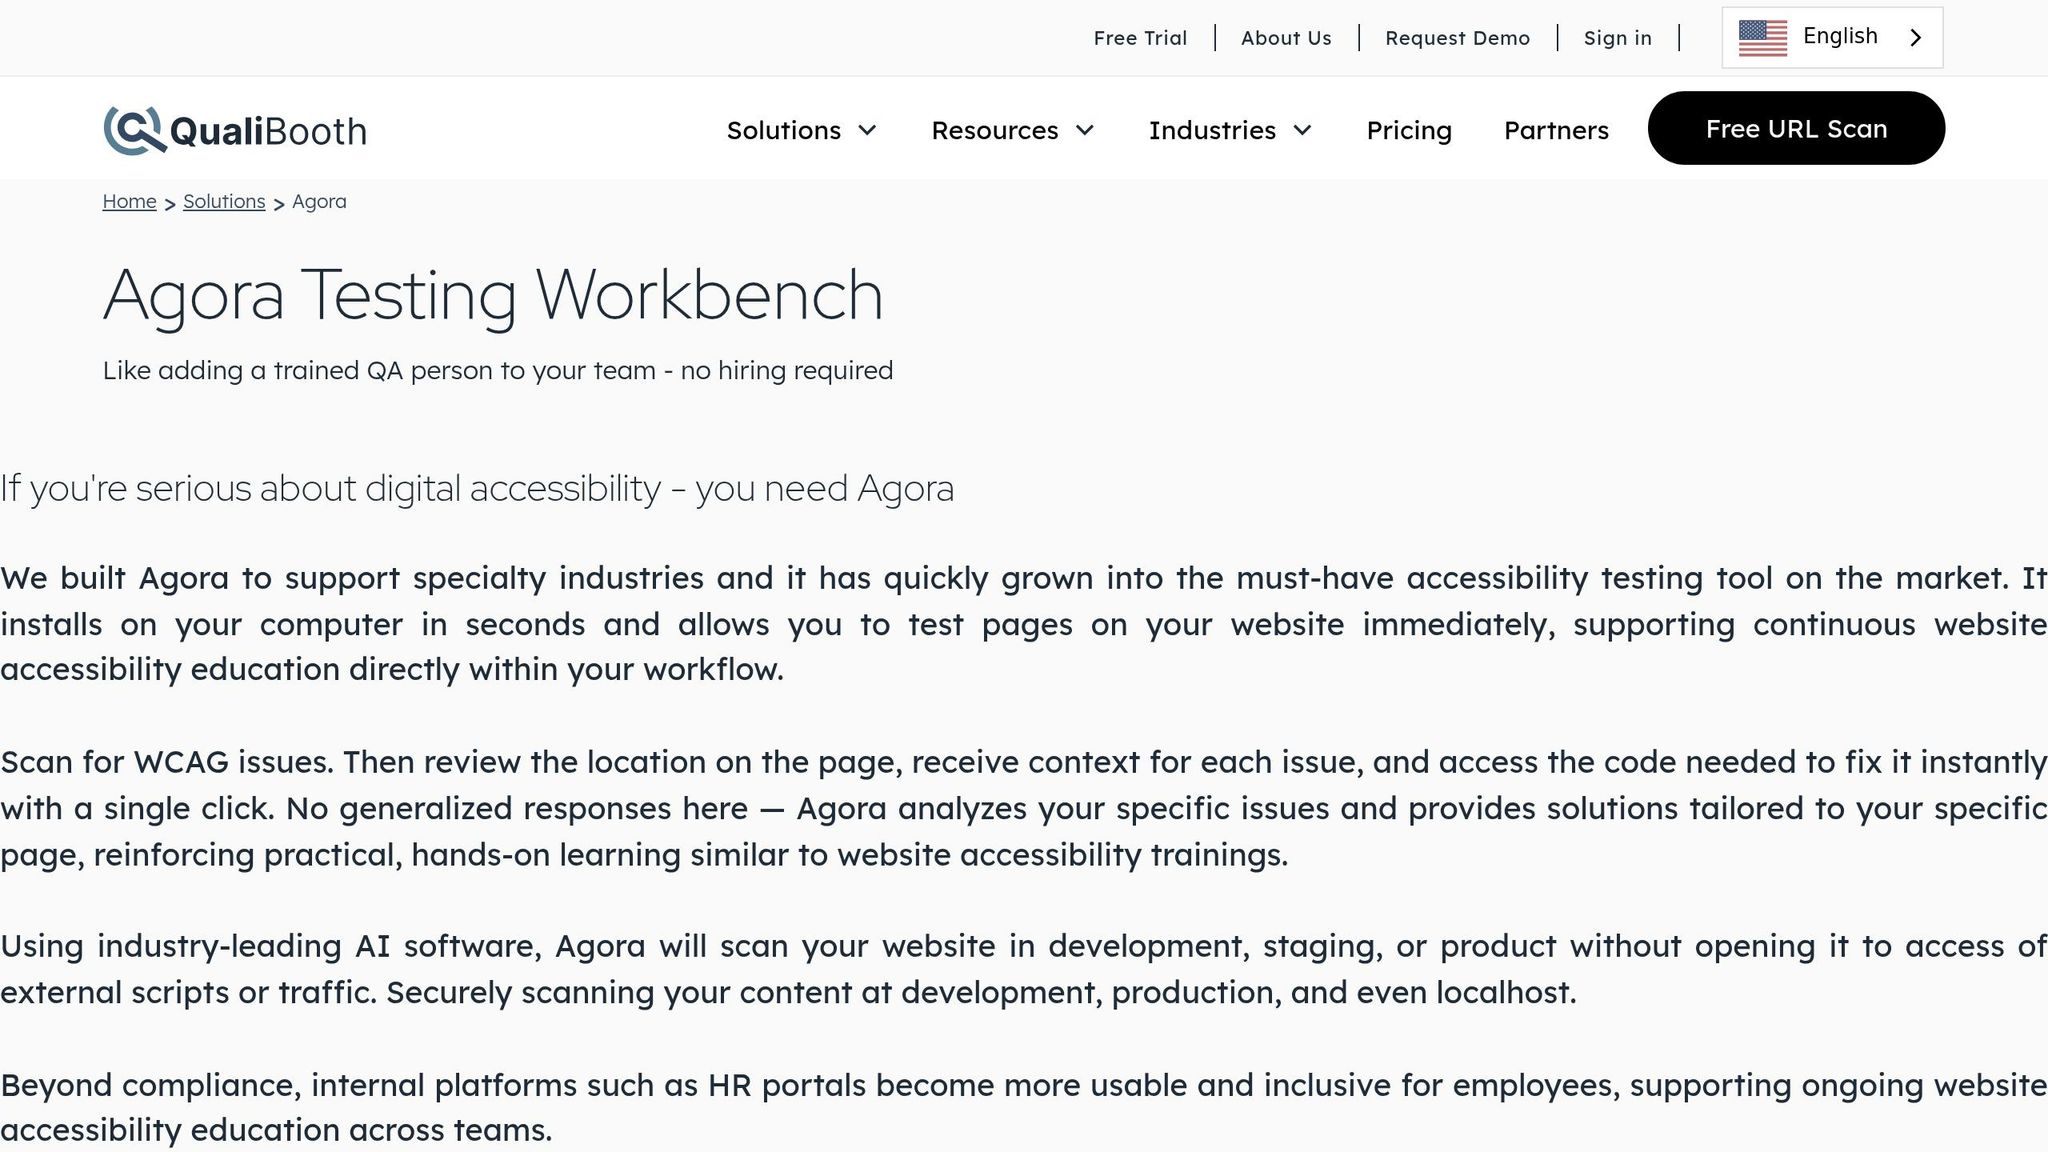Image resolution: width=2048 pixels, height=1152 pixels.
Task: Click the QualiBooth logo icon
Action: click(134, 130)
